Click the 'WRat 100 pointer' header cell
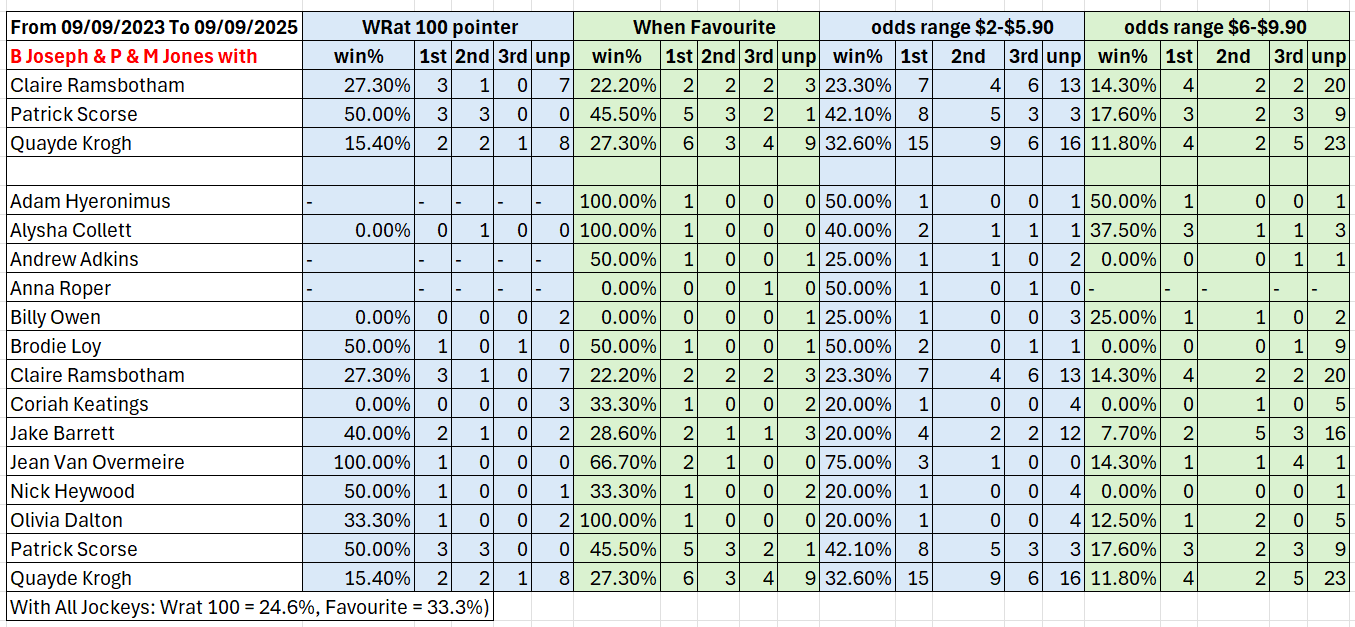 tap(437, 27)
